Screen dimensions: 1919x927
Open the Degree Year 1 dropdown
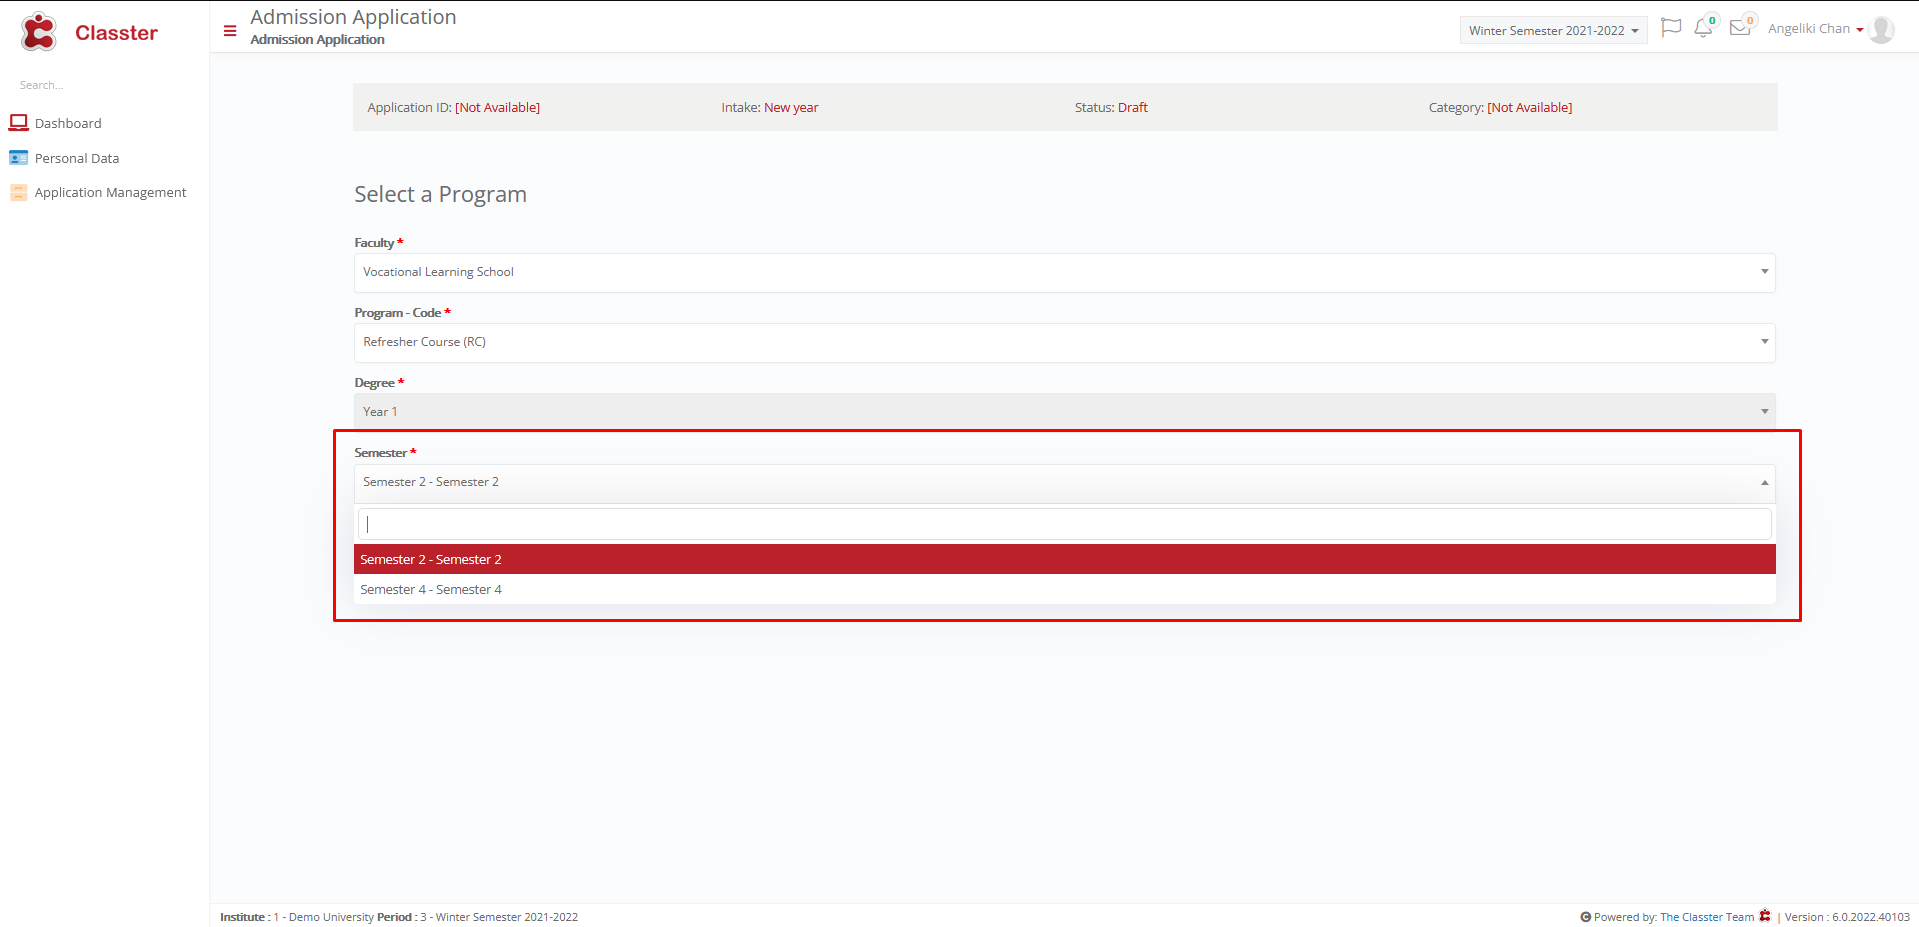tap(1064, 412)
